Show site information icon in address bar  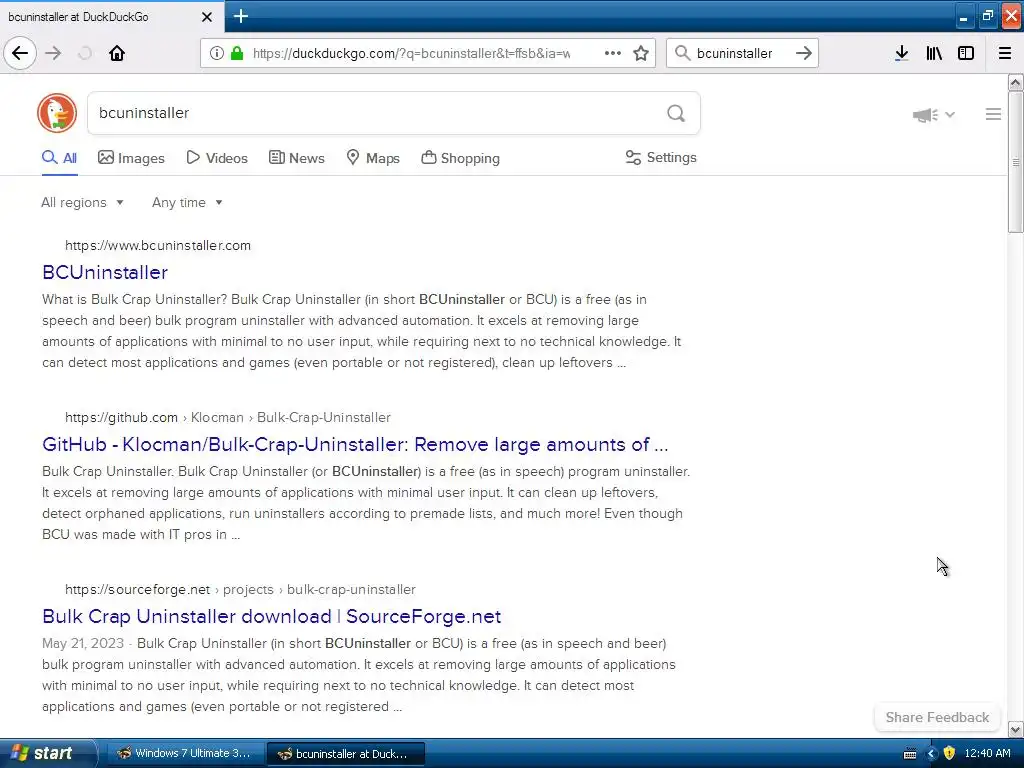(216, 53)
